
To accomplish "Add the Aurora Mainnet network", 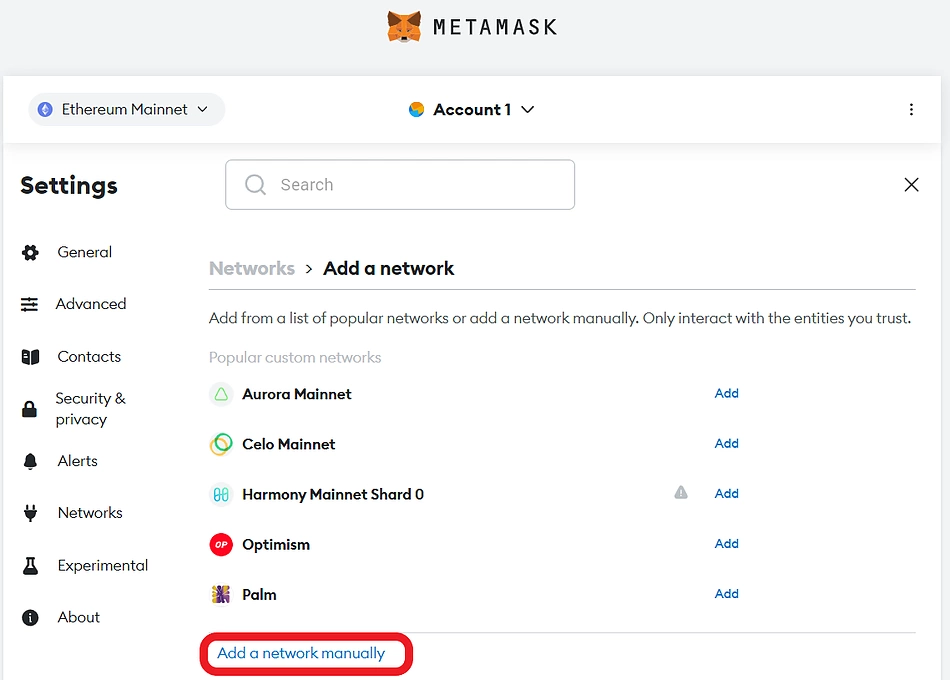I will pyautogui.click(x=726, y=394).
